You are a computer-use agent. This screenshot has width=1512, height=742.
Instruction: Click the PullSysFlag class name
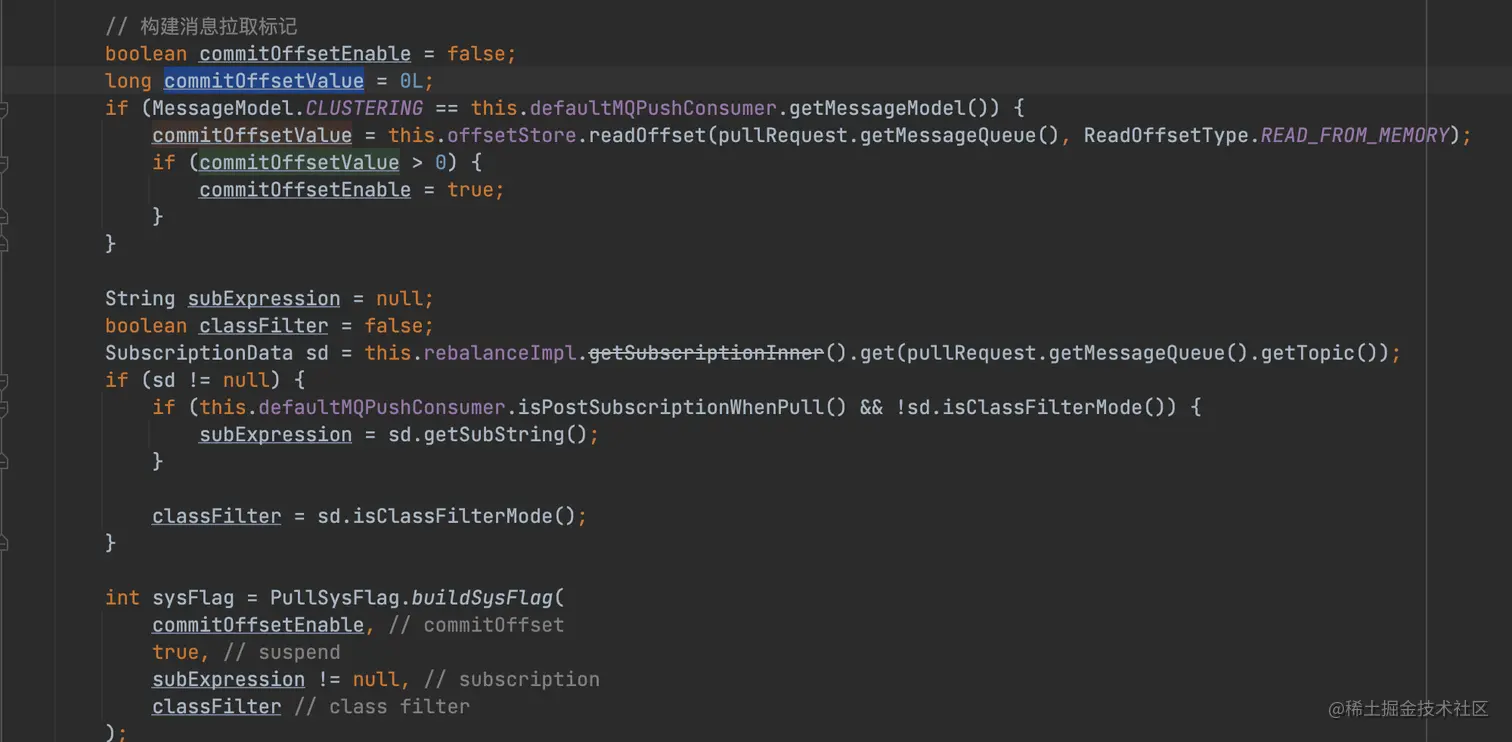[335, 598]
